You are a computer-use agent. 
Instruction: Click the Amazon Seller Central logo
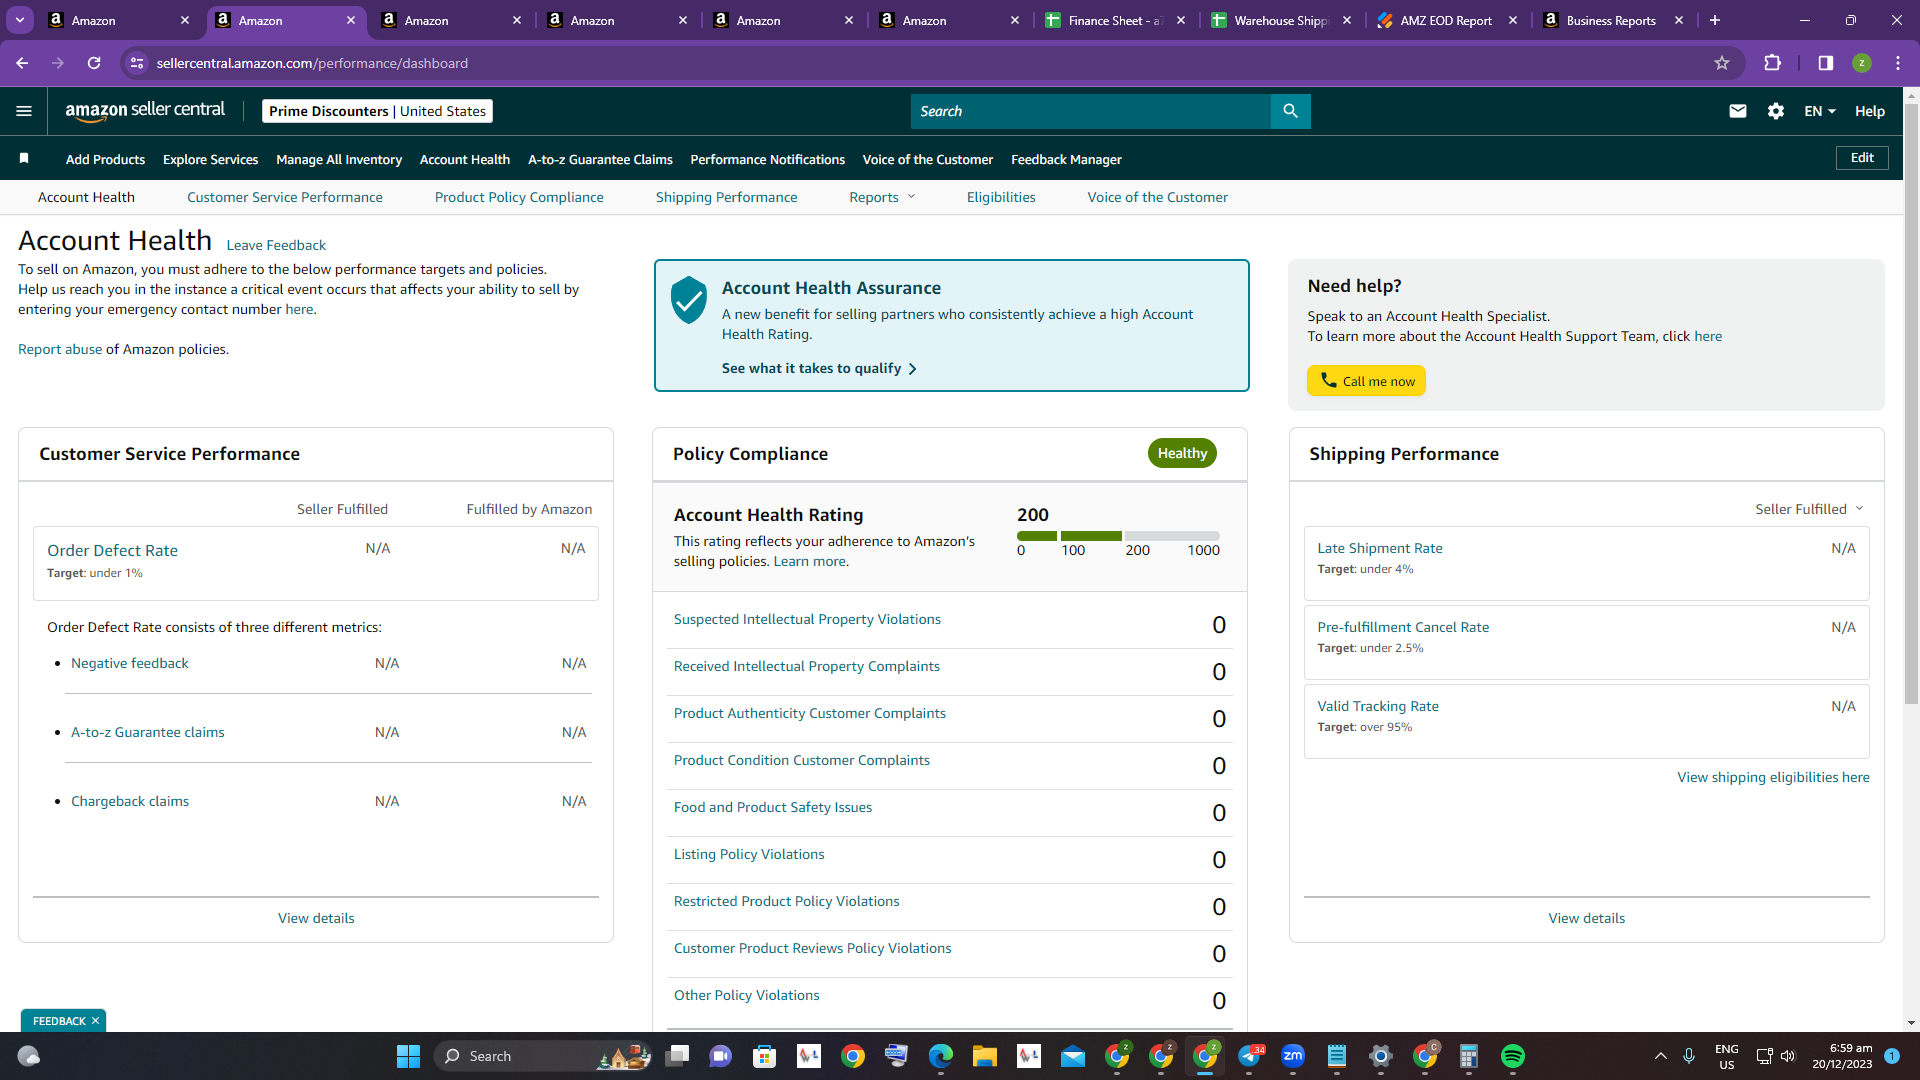[x=145, y=111]
